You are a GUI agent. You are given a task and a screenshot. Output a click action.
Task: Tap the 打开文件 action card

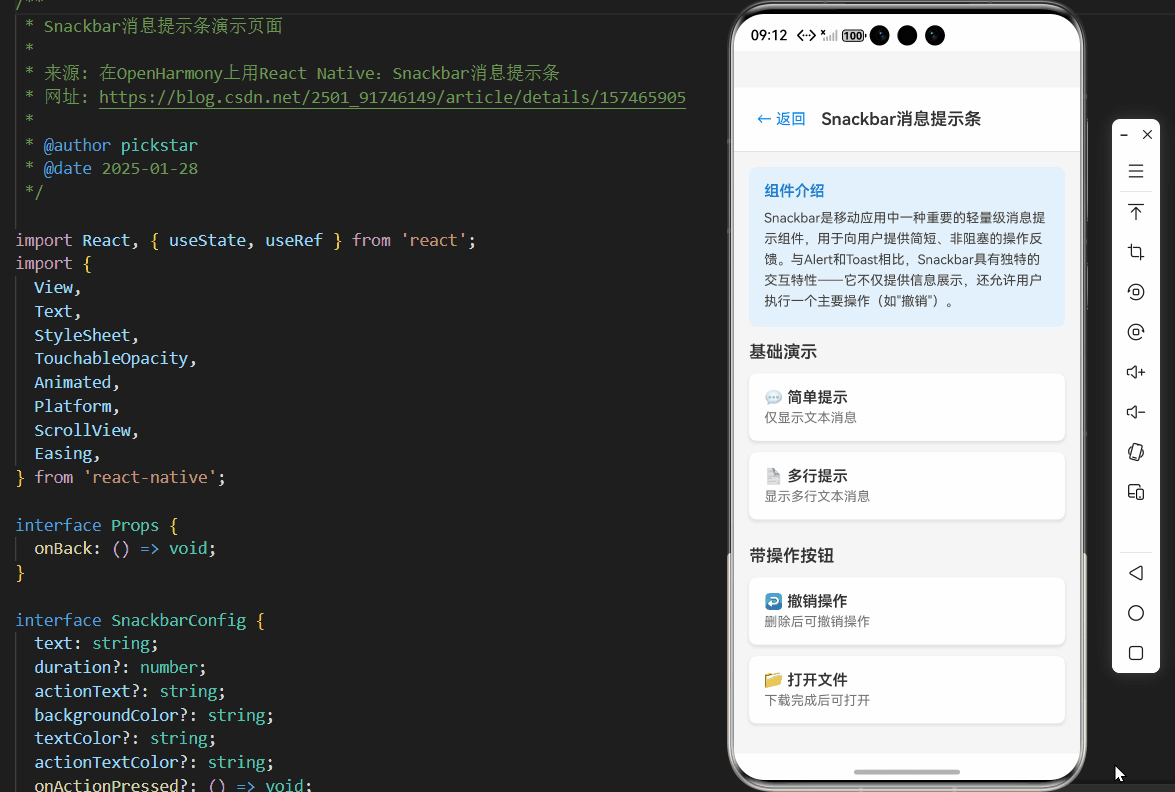(x=906, y=689)
